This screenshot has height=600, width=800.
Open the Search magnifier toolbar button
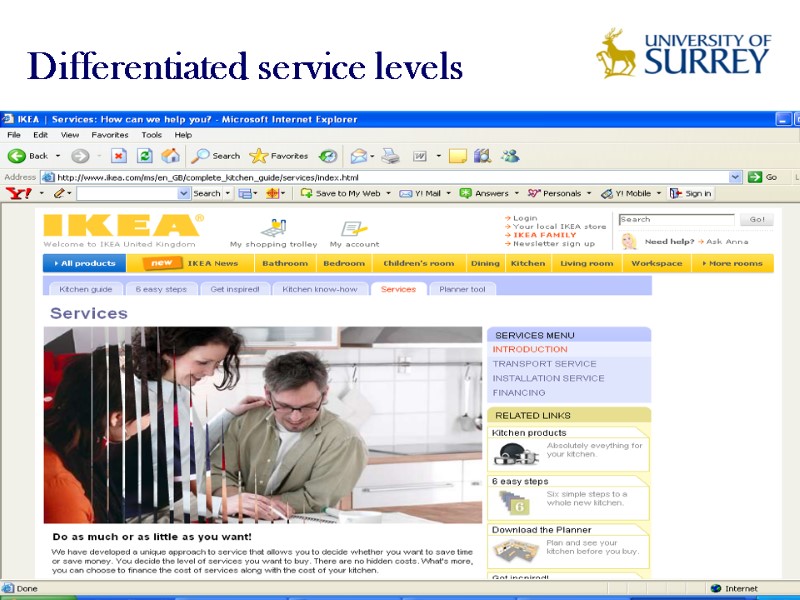[x=215, y=156]
